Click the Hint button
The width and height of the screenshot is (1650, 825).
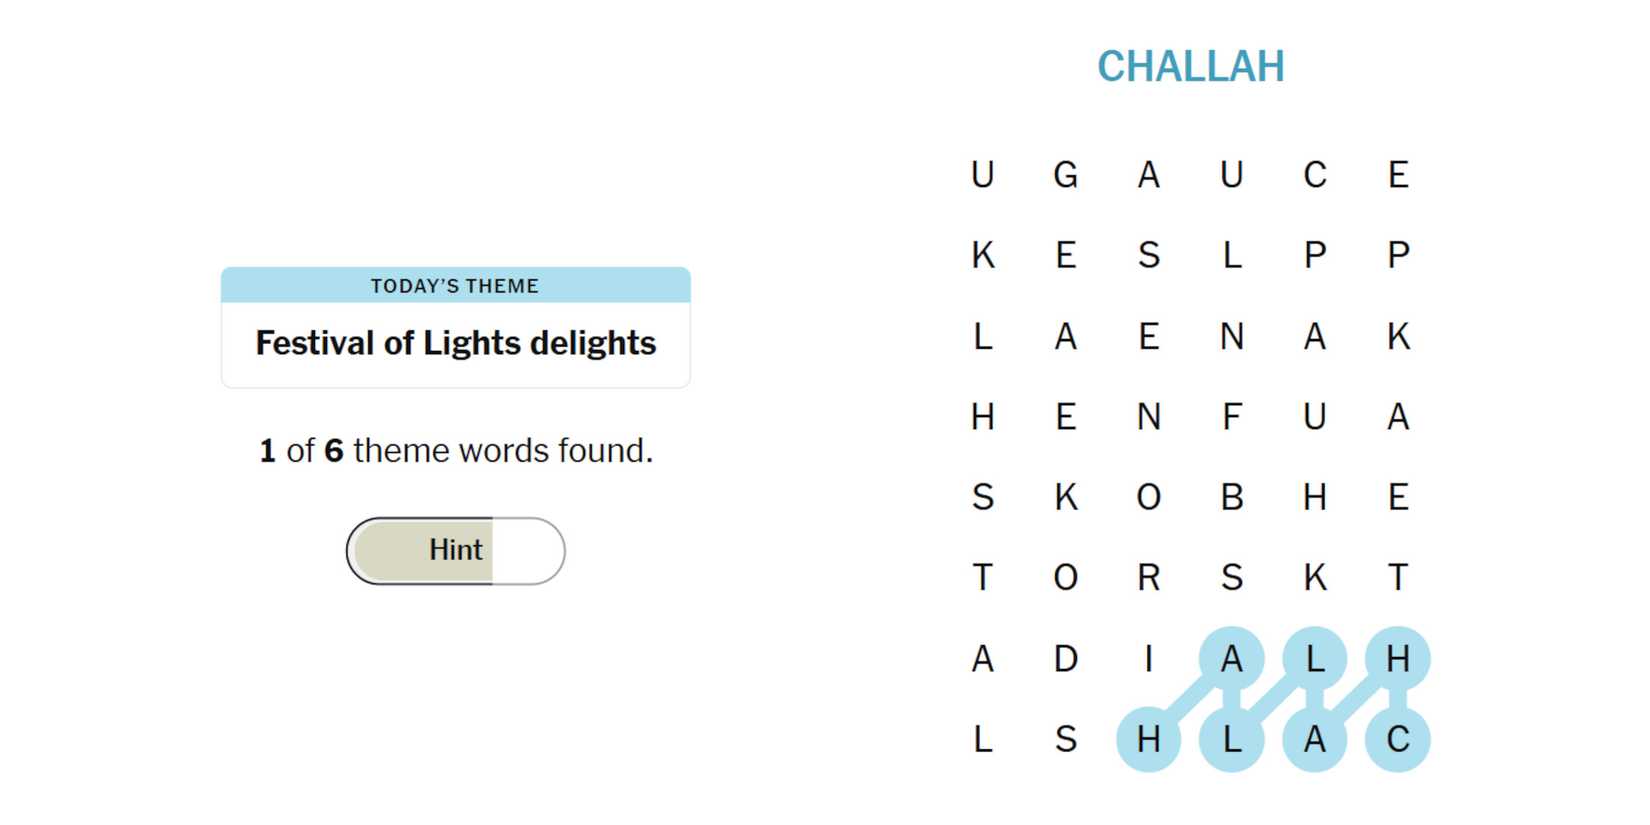coord(456,550)
